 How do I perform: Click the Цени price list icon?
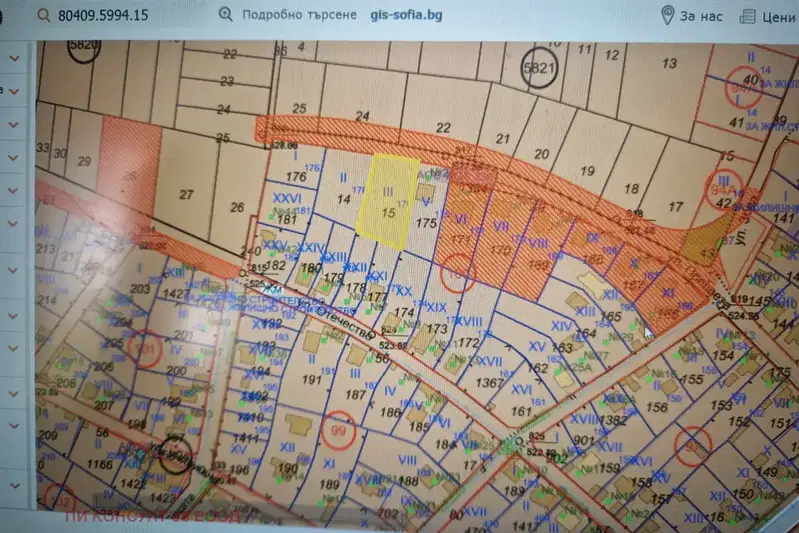(x=747, y=16)
